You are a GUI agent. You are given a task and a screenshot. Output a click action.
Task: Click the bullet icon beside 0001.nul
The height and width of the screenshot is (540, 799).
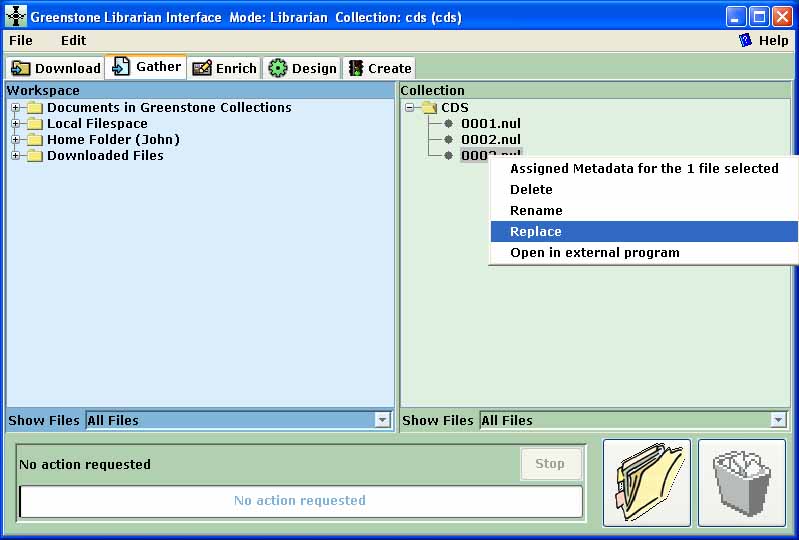point(449,124)
